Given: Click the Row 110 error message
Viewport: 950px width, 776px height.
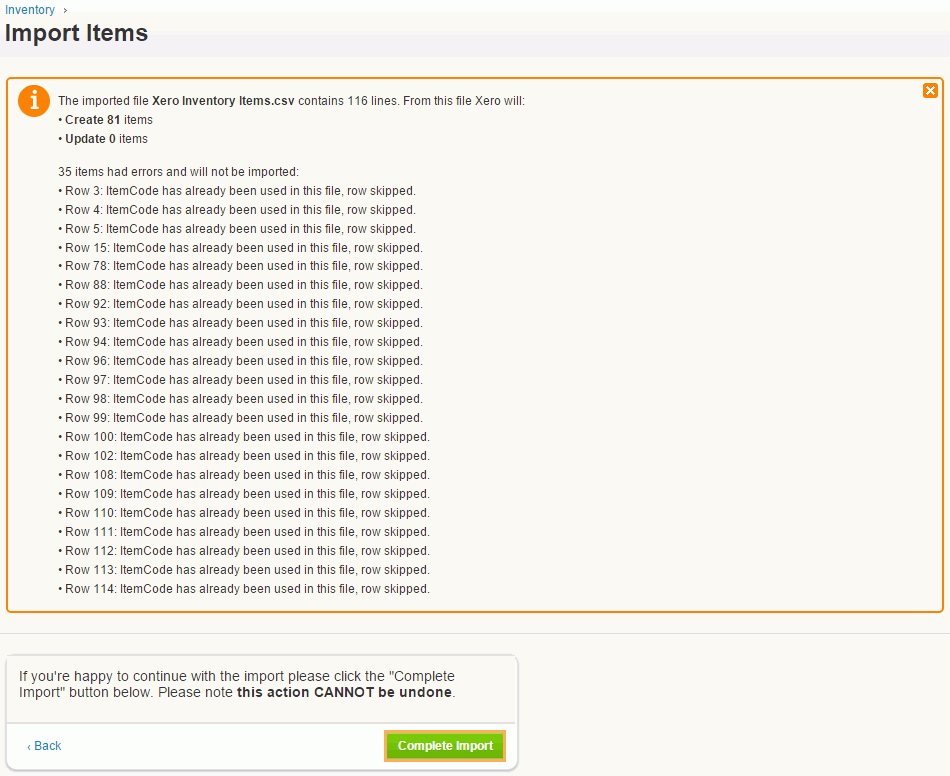Looking at the screenshot, I should pyautogui.click(x=244, y=513).
